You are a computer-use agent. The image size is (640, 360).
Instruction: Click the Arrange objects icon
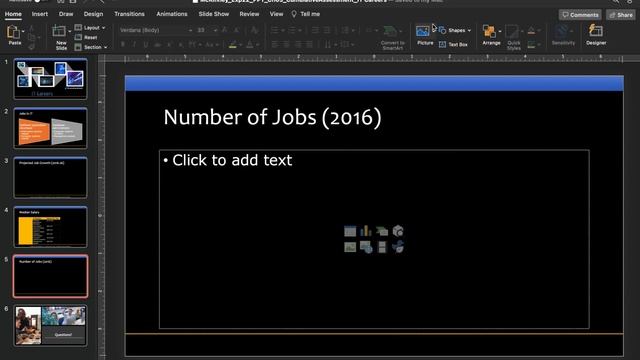point(489,31)
